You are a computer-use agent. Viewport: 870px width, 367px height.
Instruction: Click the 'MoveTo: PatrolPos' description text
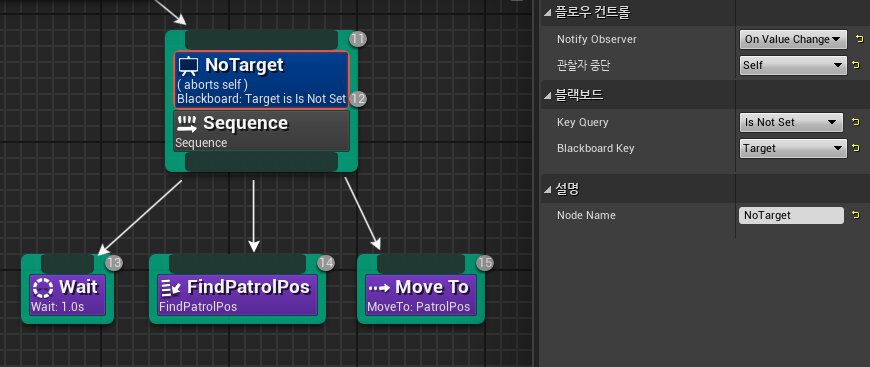[x=418, y=306]
